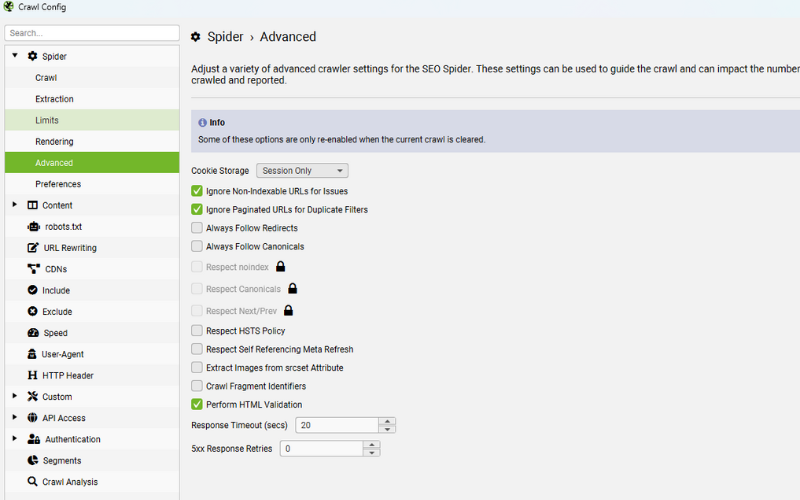The width and height of the screenshot is (800, 500).
Task: Click the URL Rewriting icon
Action: (x=34, y=248)
